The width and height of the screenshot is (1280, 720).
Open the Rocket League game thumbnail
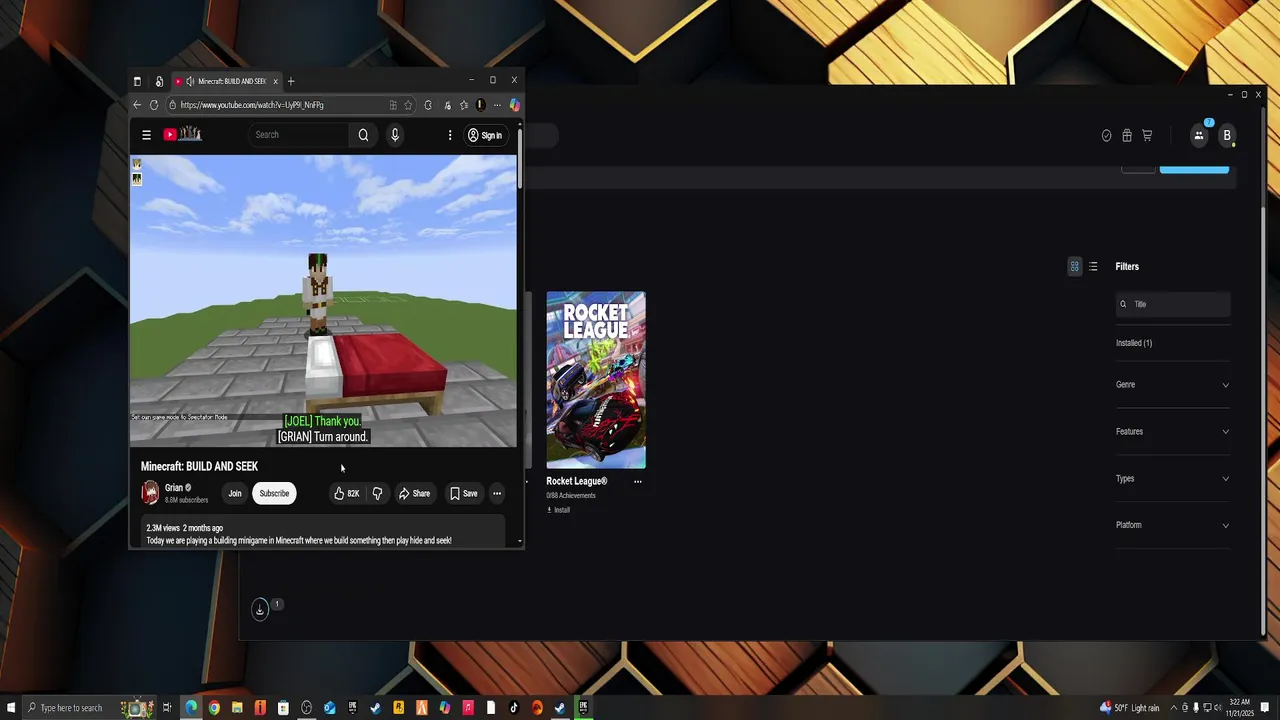[x=596, y=380]
